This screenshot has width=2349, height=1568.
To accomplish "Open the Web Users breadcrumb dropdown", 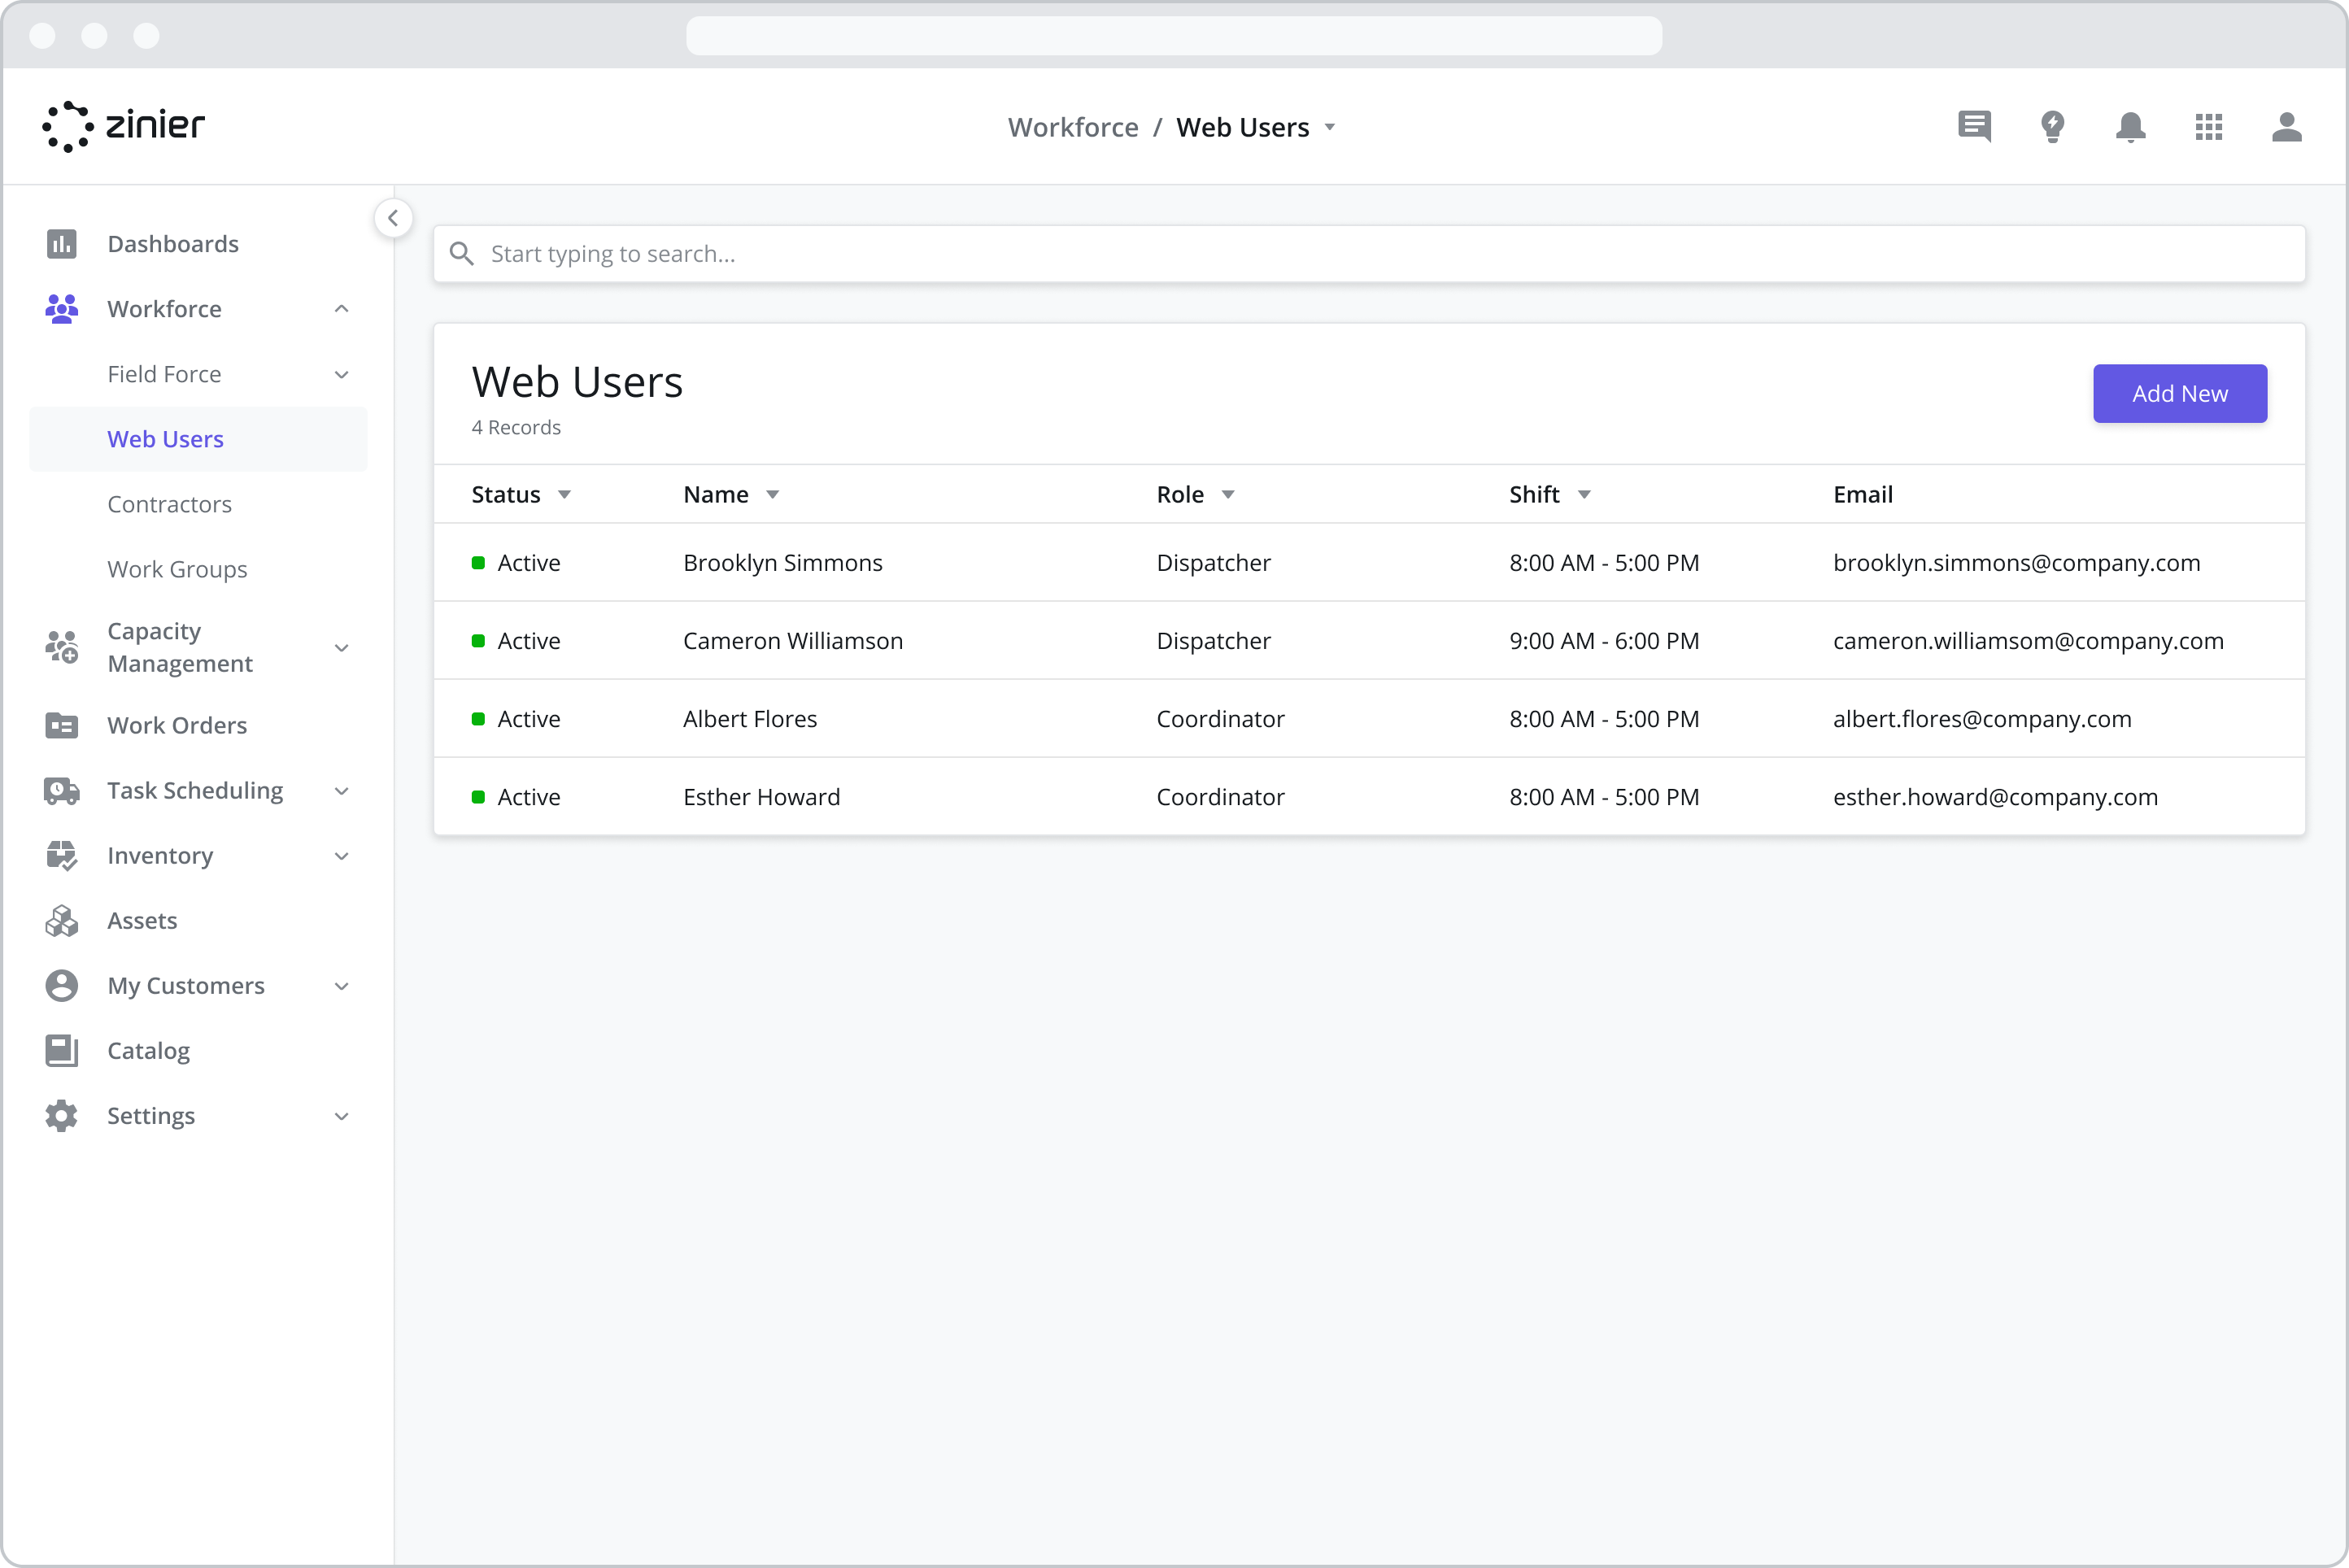I will [1329, 128].
